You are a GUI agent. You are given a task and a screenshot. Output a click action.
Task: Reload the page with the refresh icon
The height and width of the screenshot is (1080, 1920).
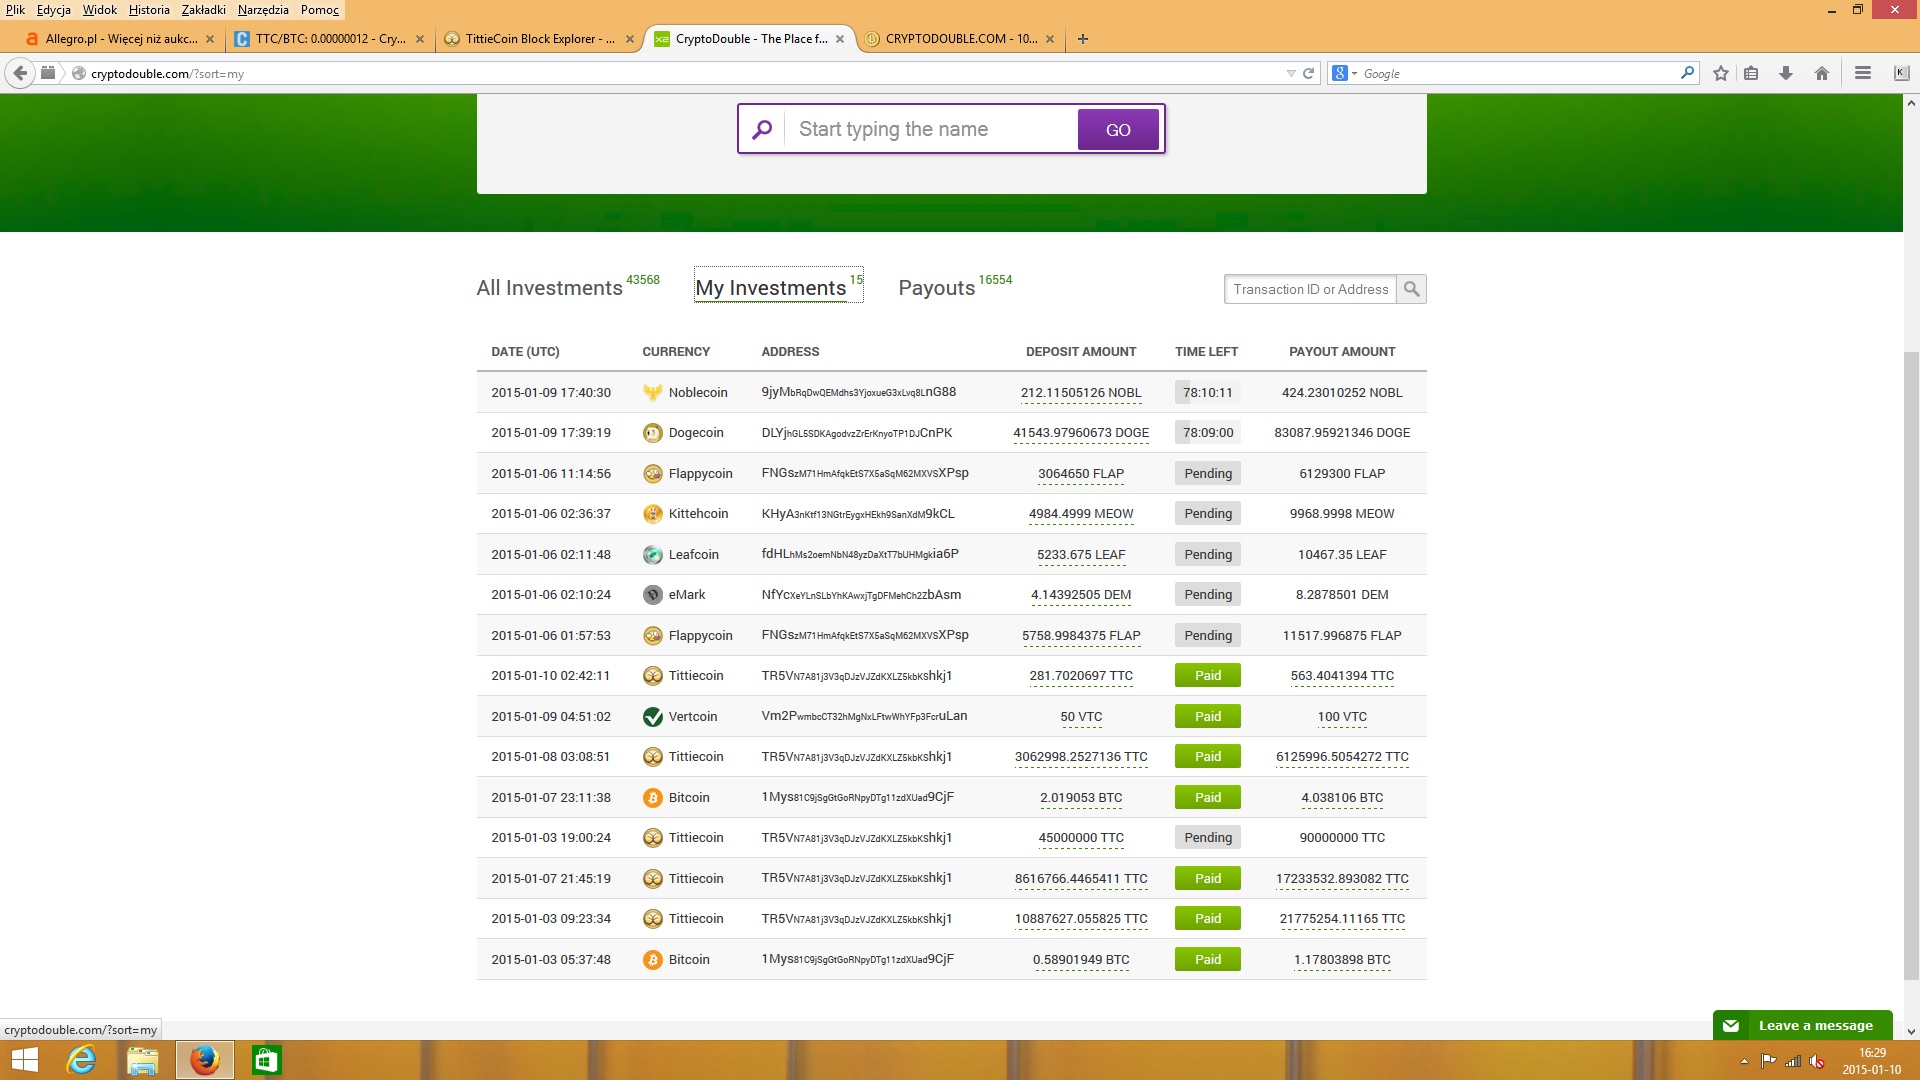point(1308,73)
